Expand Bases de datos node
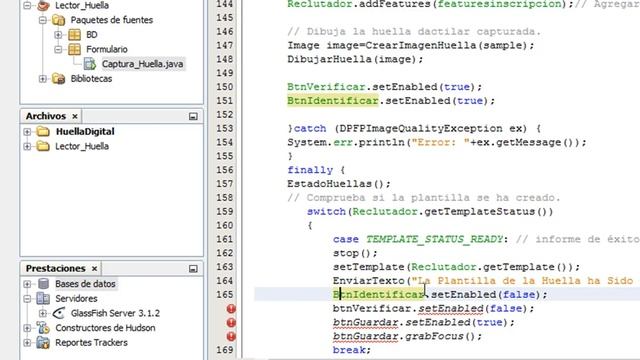This screenshot has height=360, width=640. (x=27, y=284)
